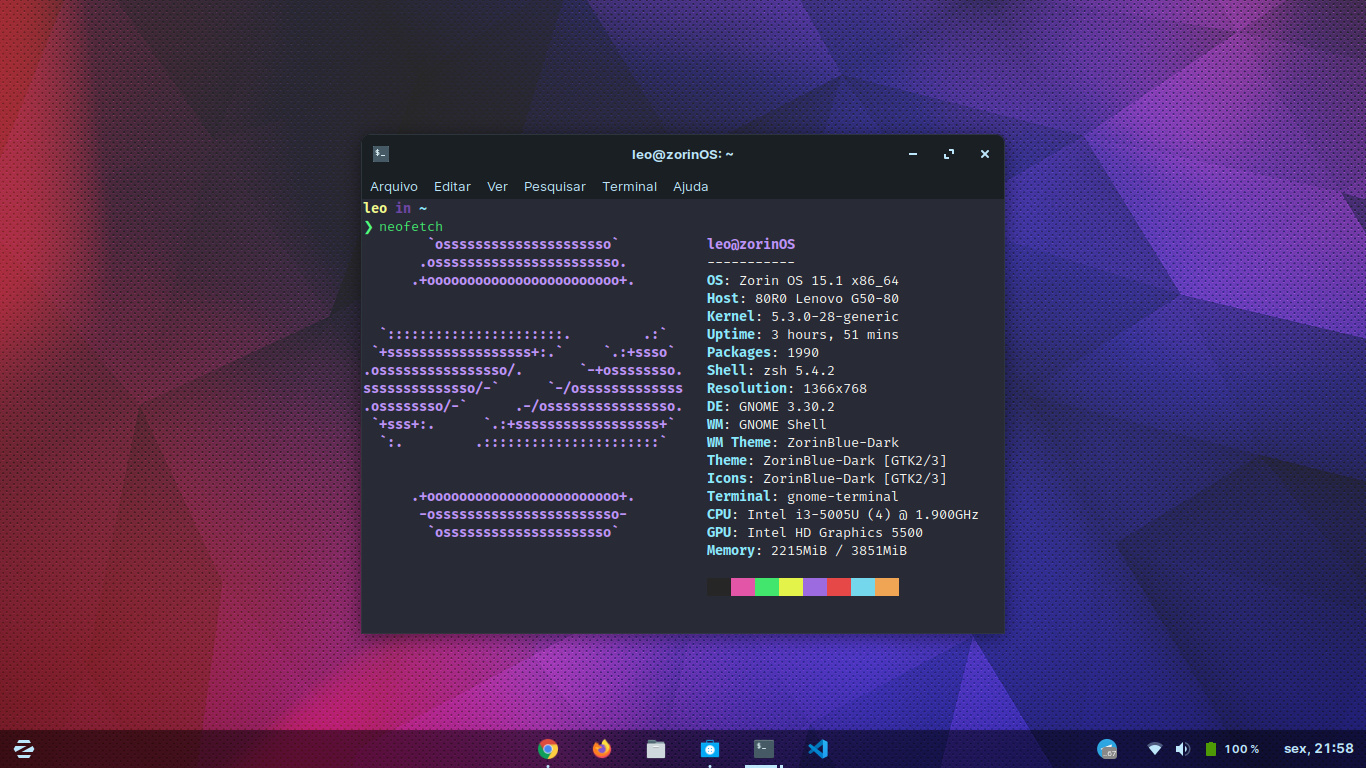Click the light blue color block in neofetch

tap(863, 587)
